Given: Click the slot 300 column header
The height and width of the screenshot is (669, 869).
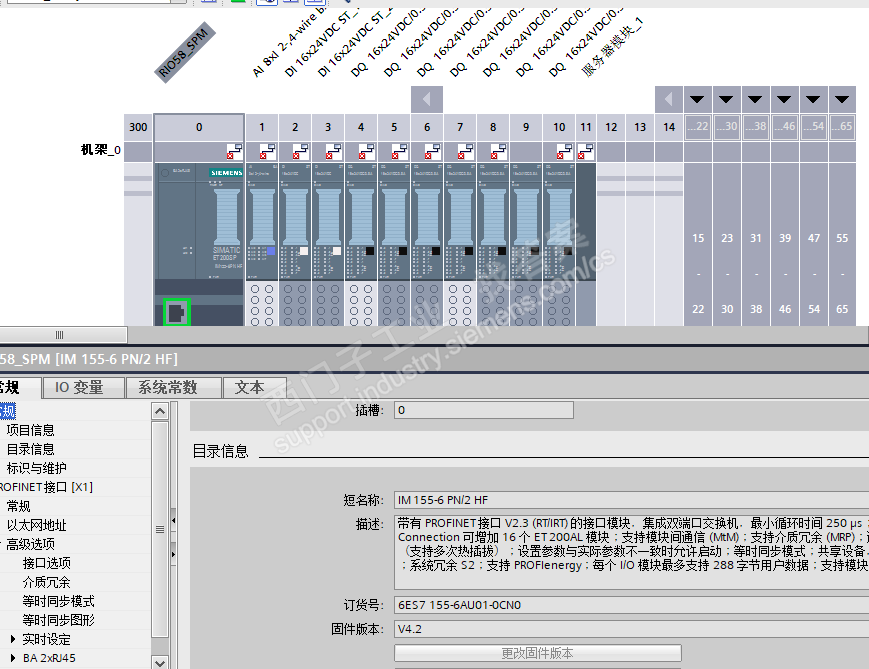Looking at the screenshot, I should [x=138, y=127].
